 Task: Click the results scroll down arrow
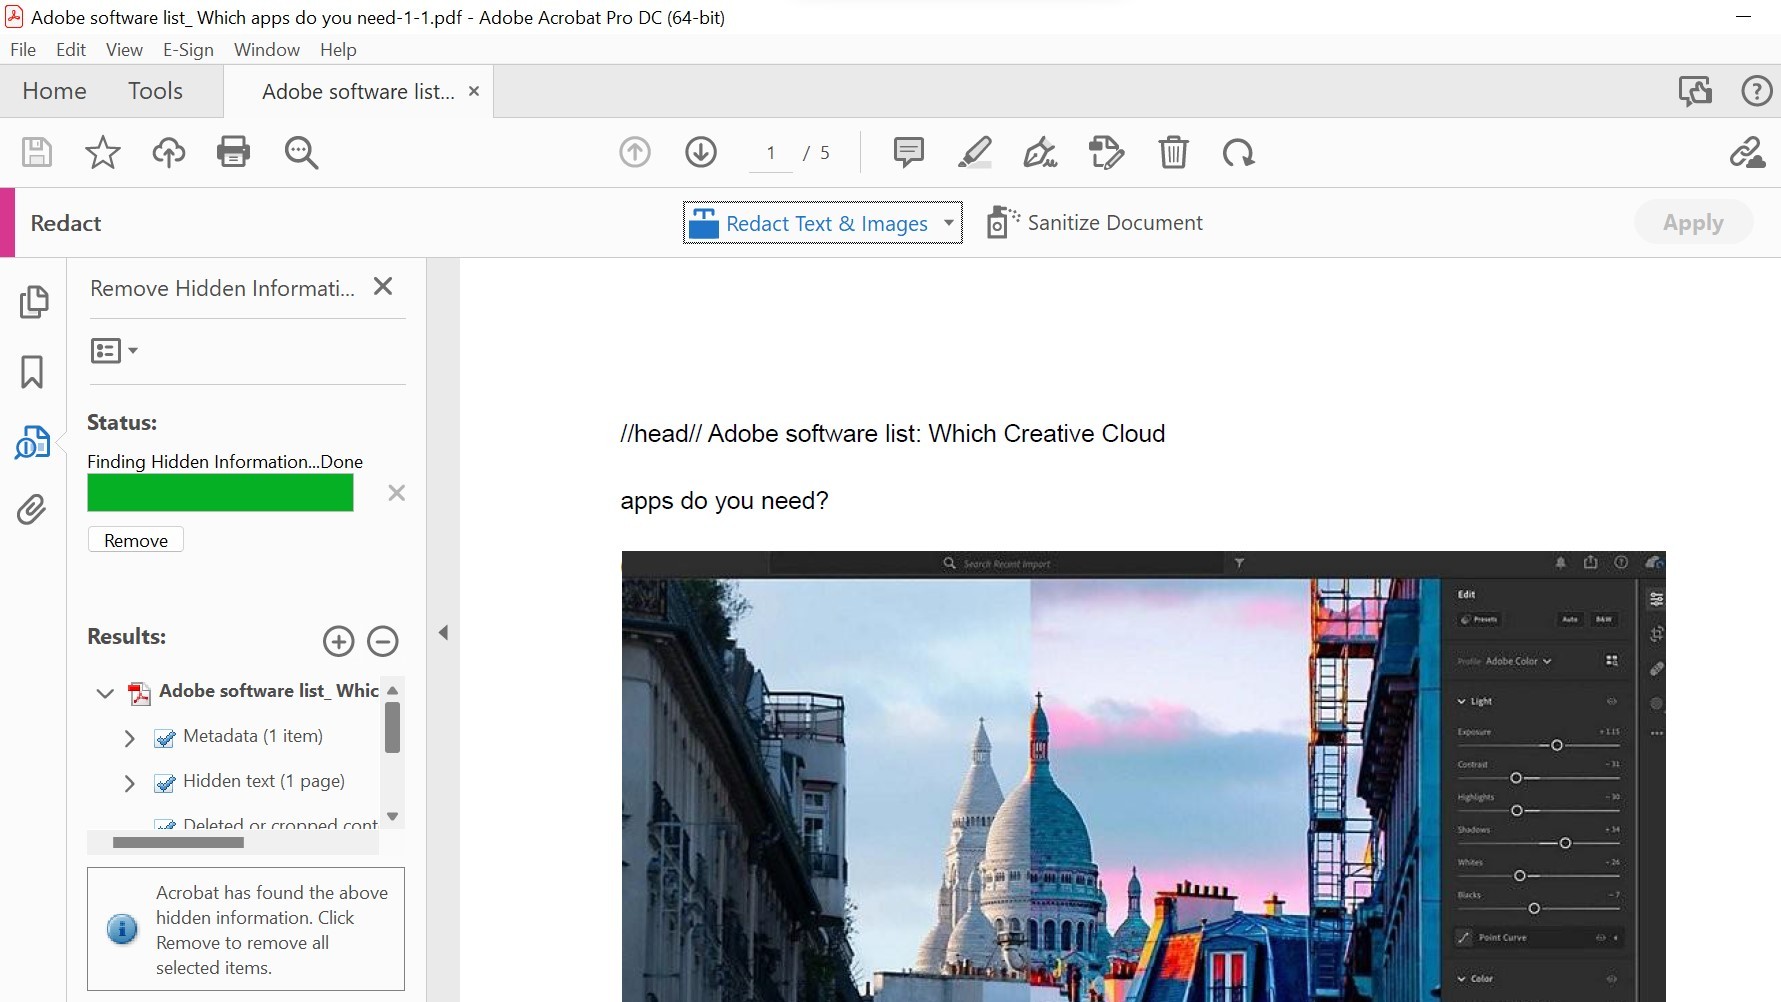[393, 816]
